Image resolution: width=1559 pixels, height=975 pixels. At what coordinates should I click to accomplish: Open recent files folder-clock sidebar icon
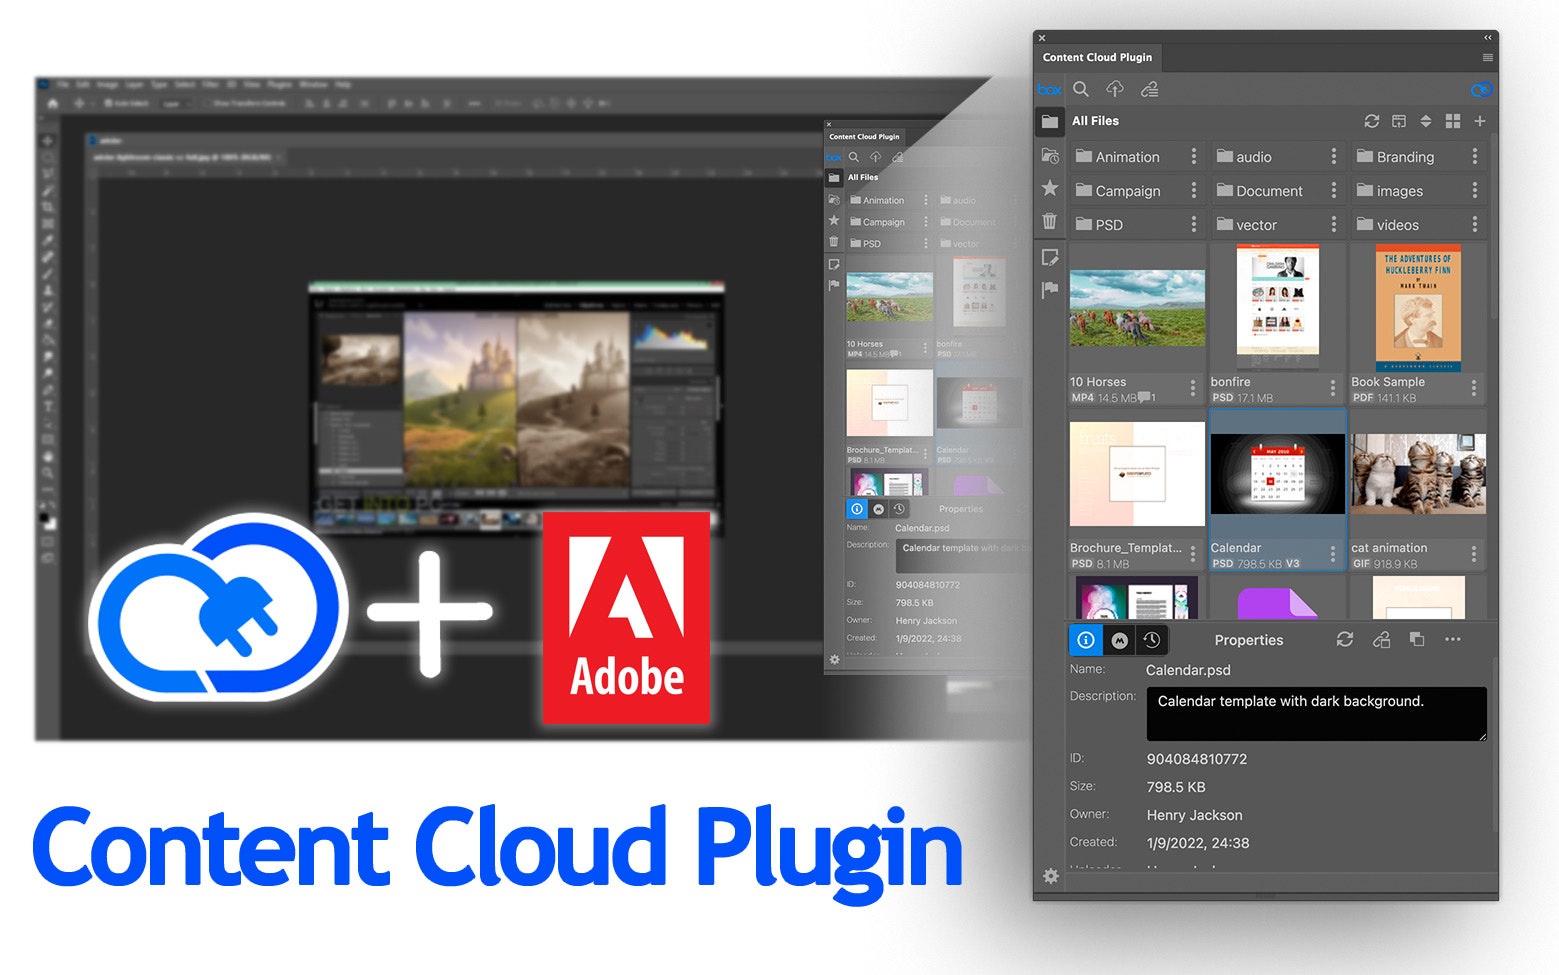tap(1049, 156)
